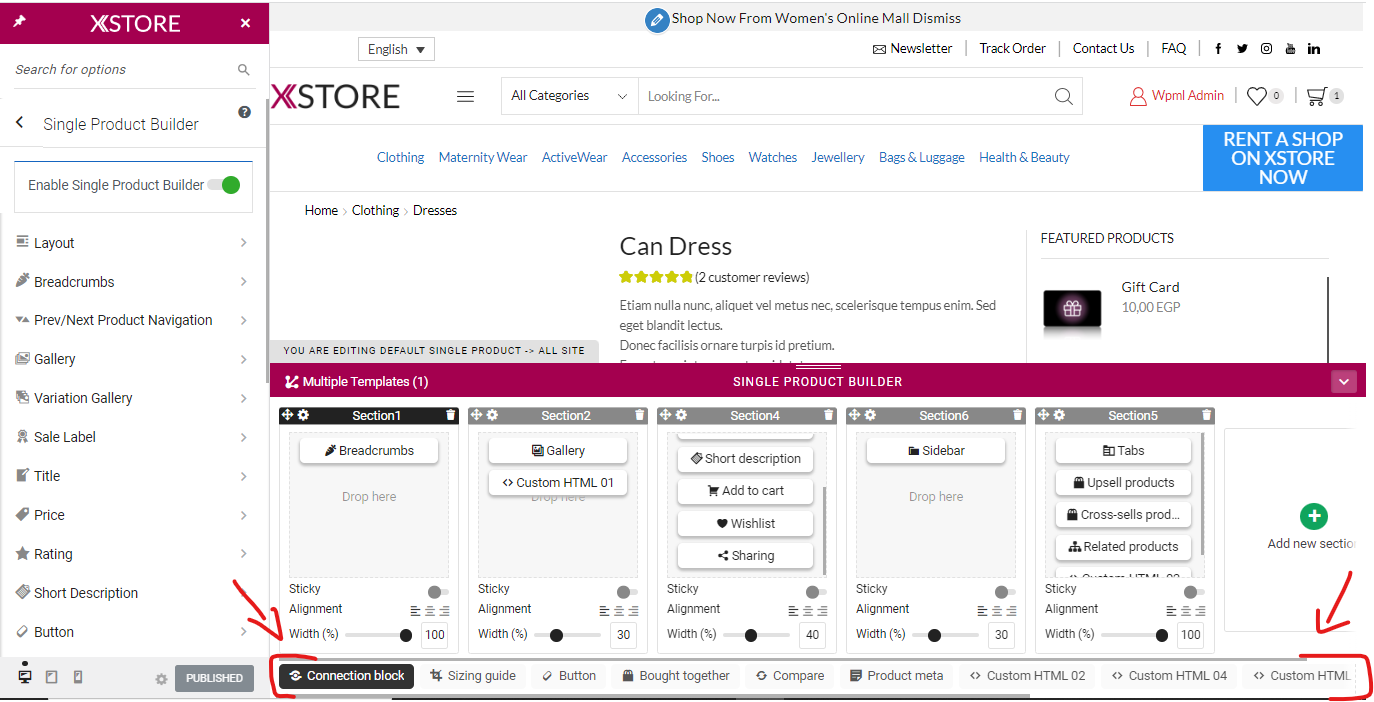Open the All Categories dropdown

[569, 96]
